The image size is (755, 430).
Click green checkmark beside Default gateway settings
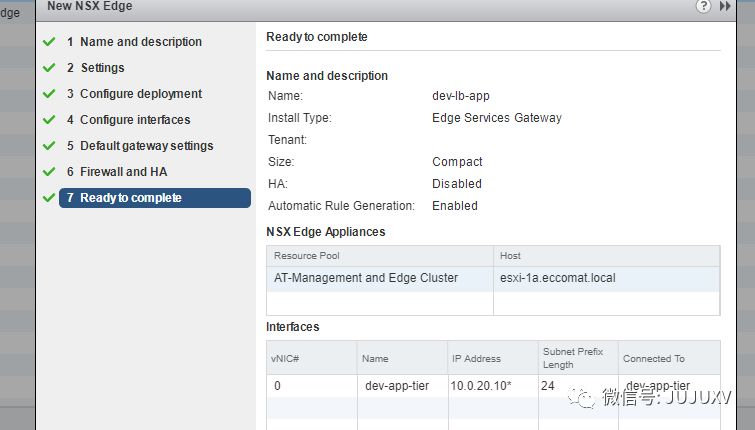click(x=49, y=146)
